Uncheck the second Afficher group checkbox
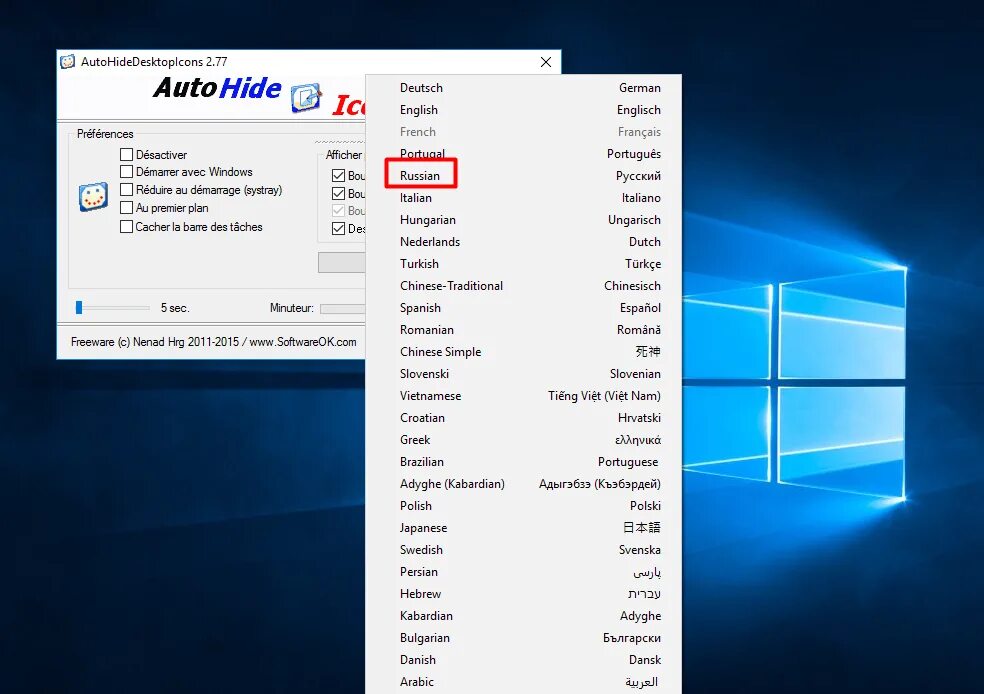Viewport: 984px width, 694px height. coord(338,193)
